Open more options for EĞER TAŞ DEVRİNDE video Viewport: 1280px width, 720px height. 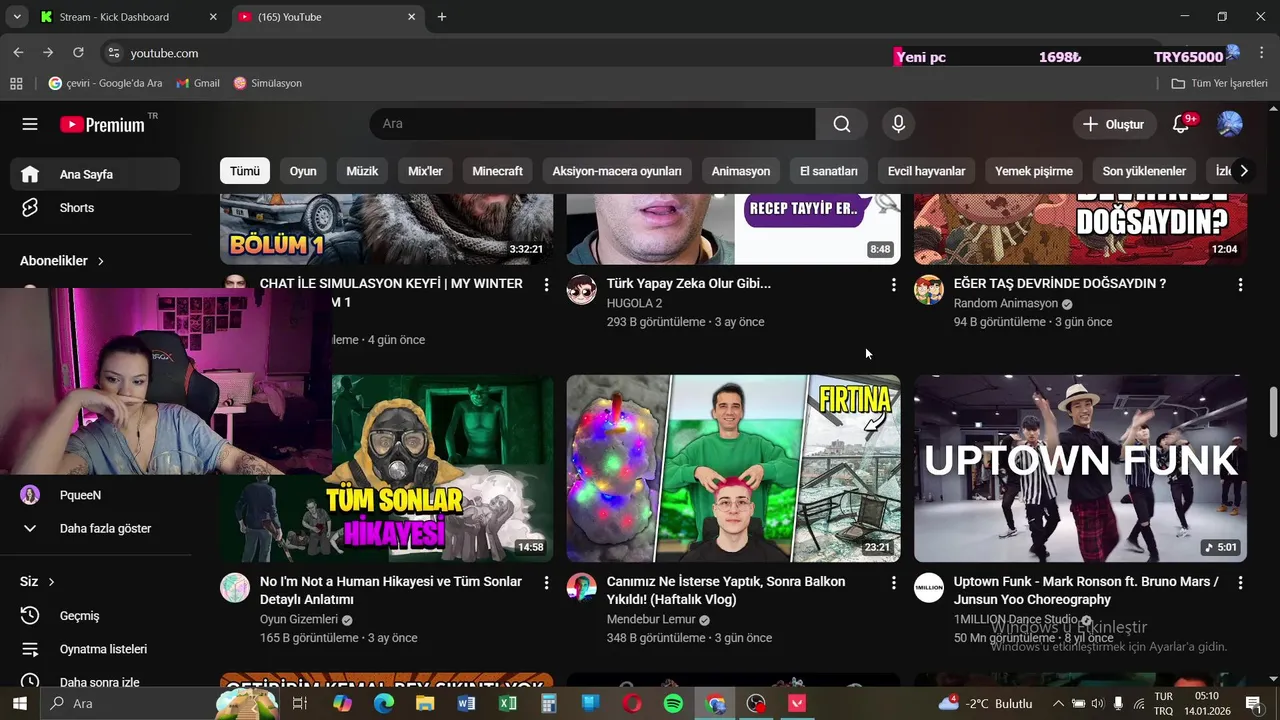coord(1240,285)
